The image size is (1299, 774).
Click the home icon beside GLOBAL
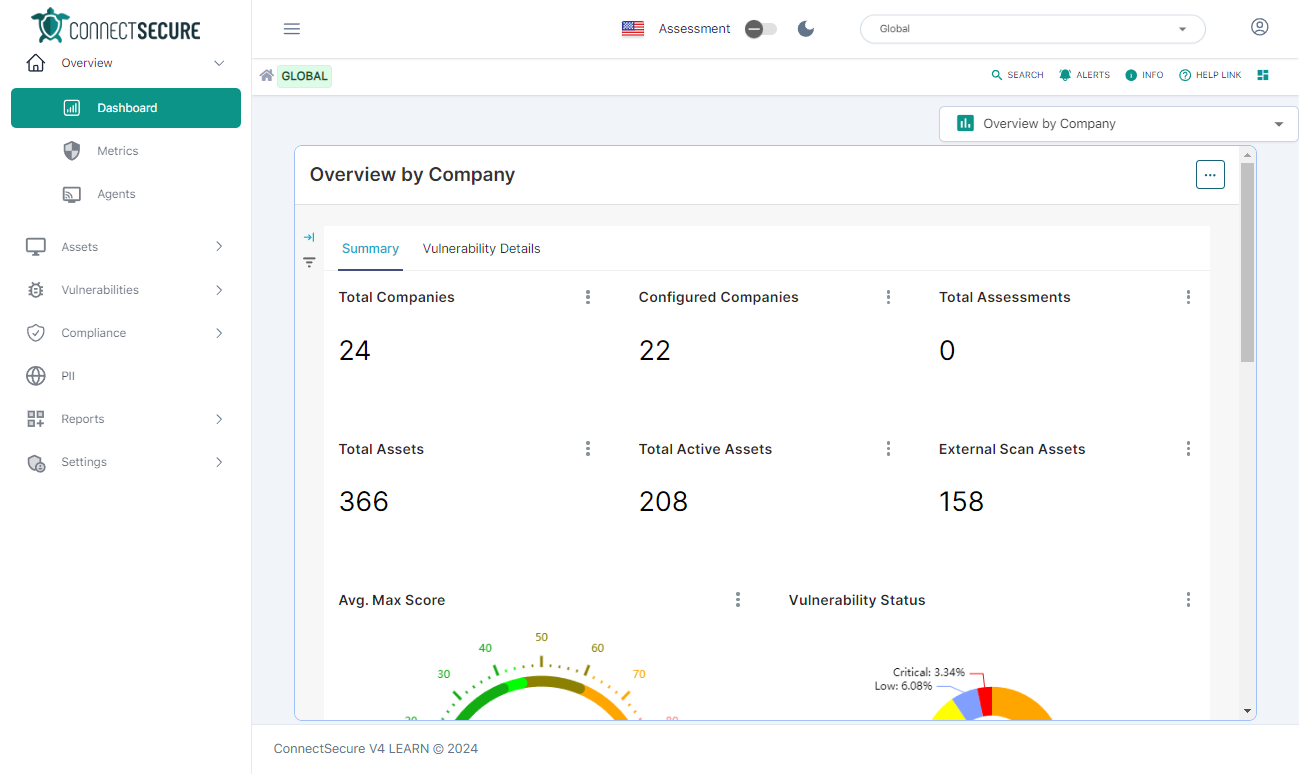(x=267, y=76)
